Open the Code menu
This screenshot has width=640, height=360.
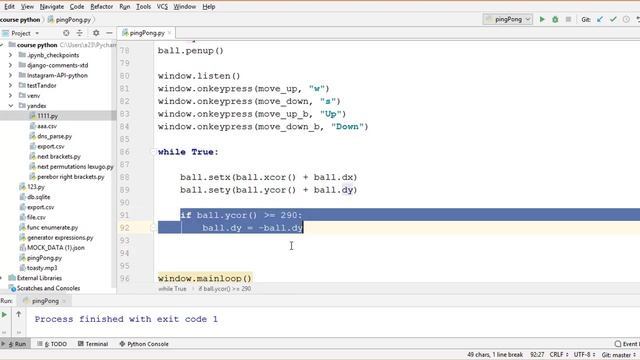(x=77, y=7)
